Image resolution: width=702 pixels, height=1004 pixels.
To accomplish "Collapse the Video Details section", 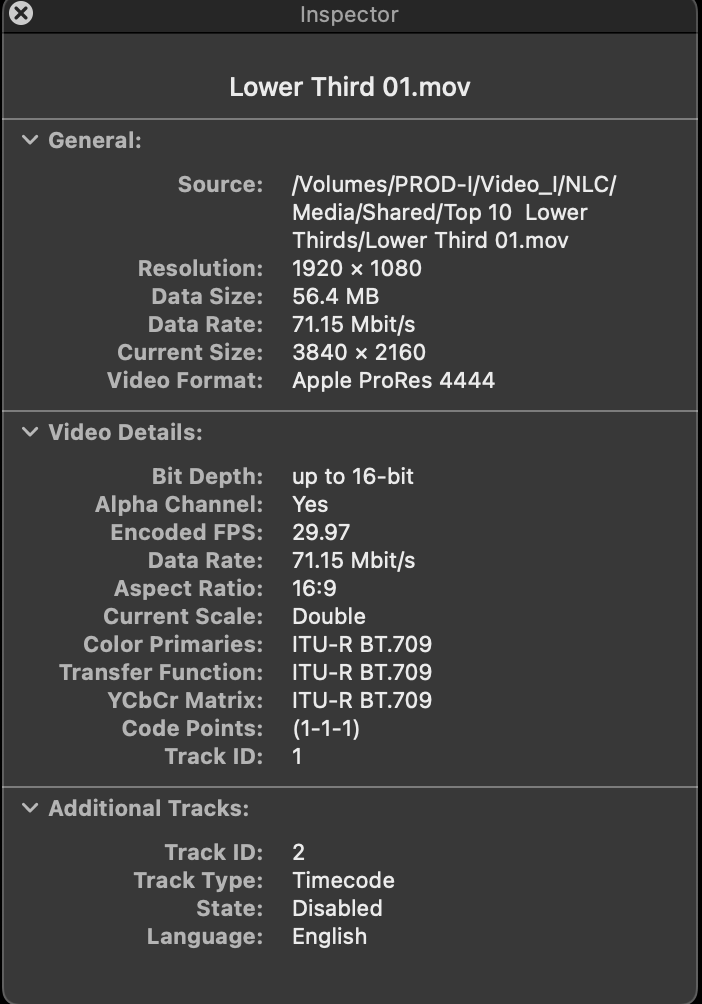I will 30,432.
